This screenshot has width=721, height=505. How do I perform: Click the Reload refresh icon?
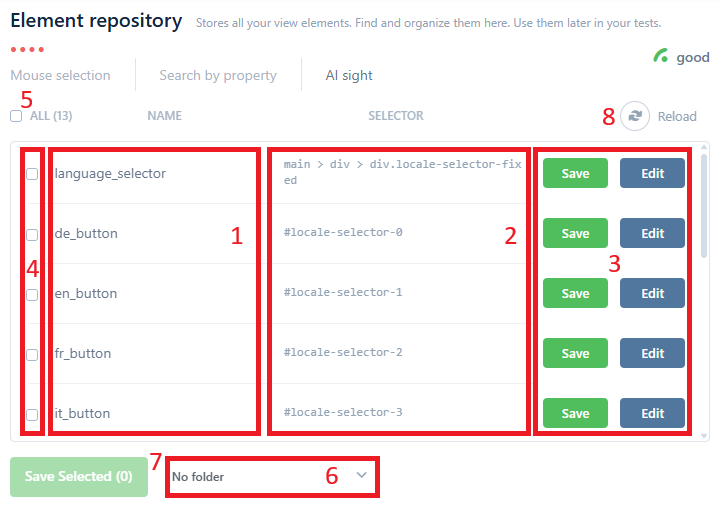point(634,116)
